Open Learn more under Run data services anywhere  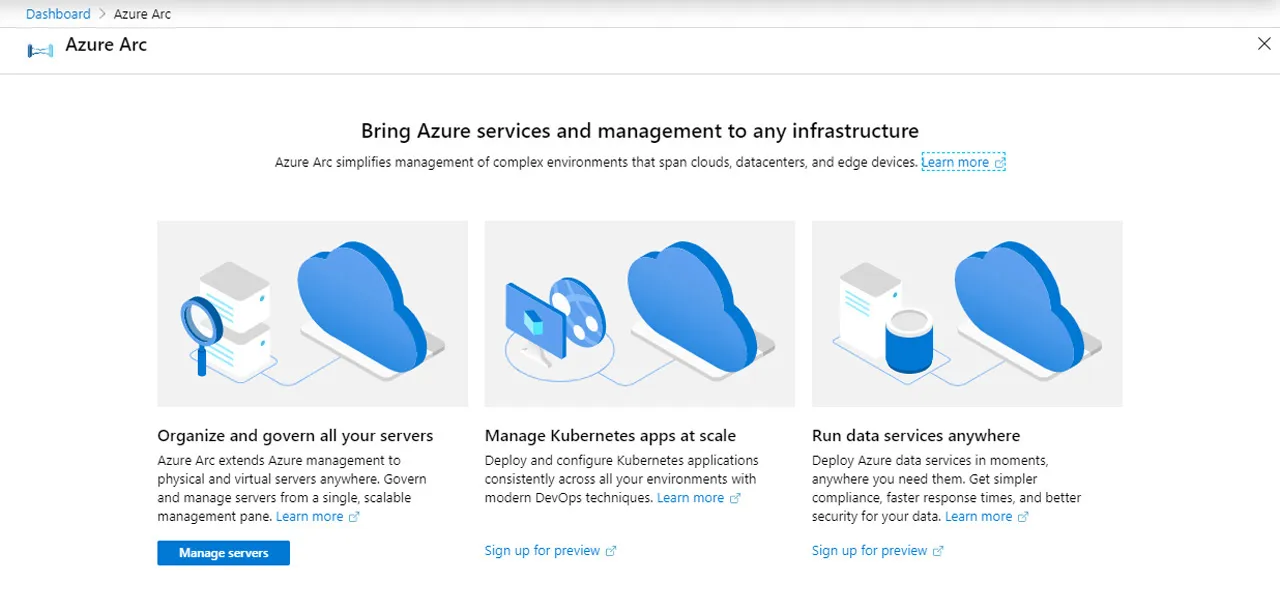pyautogui.click(x=979, y=516)
